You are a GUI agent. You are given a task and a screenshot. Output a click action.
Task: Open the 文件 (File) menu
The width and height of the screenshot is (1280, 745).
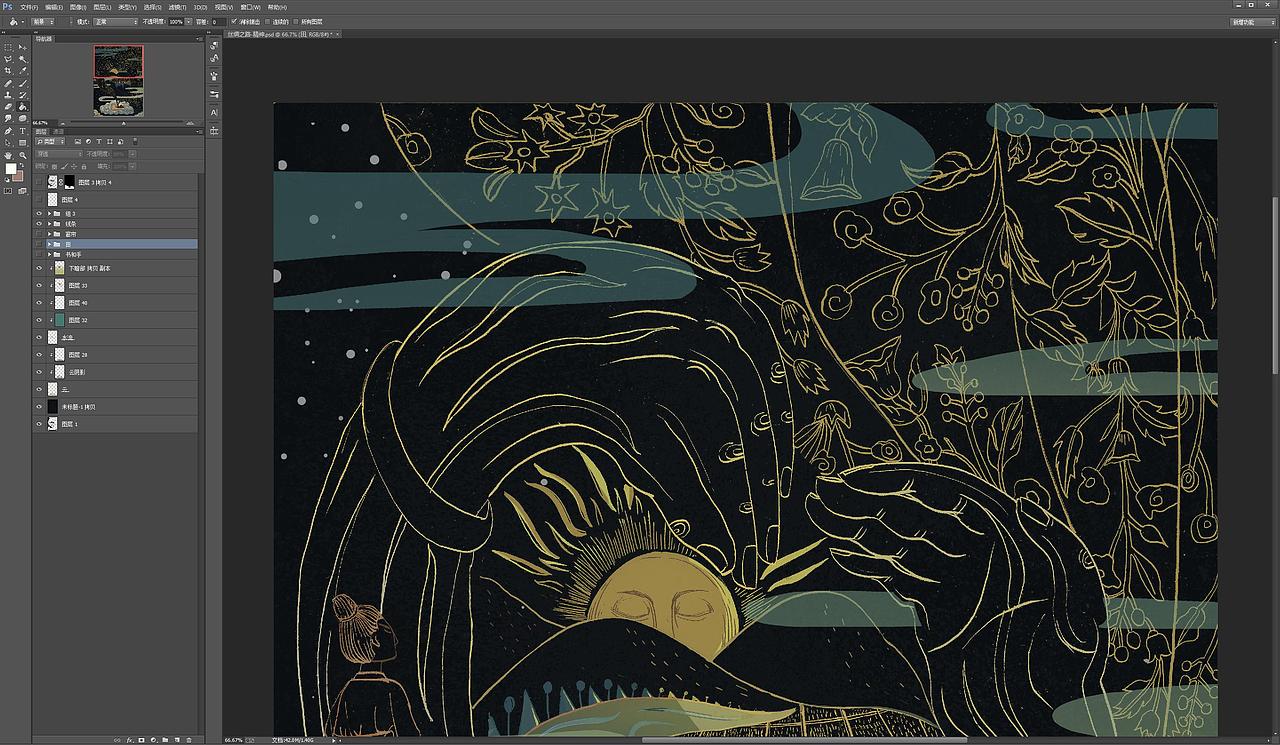tap(29, 7)
